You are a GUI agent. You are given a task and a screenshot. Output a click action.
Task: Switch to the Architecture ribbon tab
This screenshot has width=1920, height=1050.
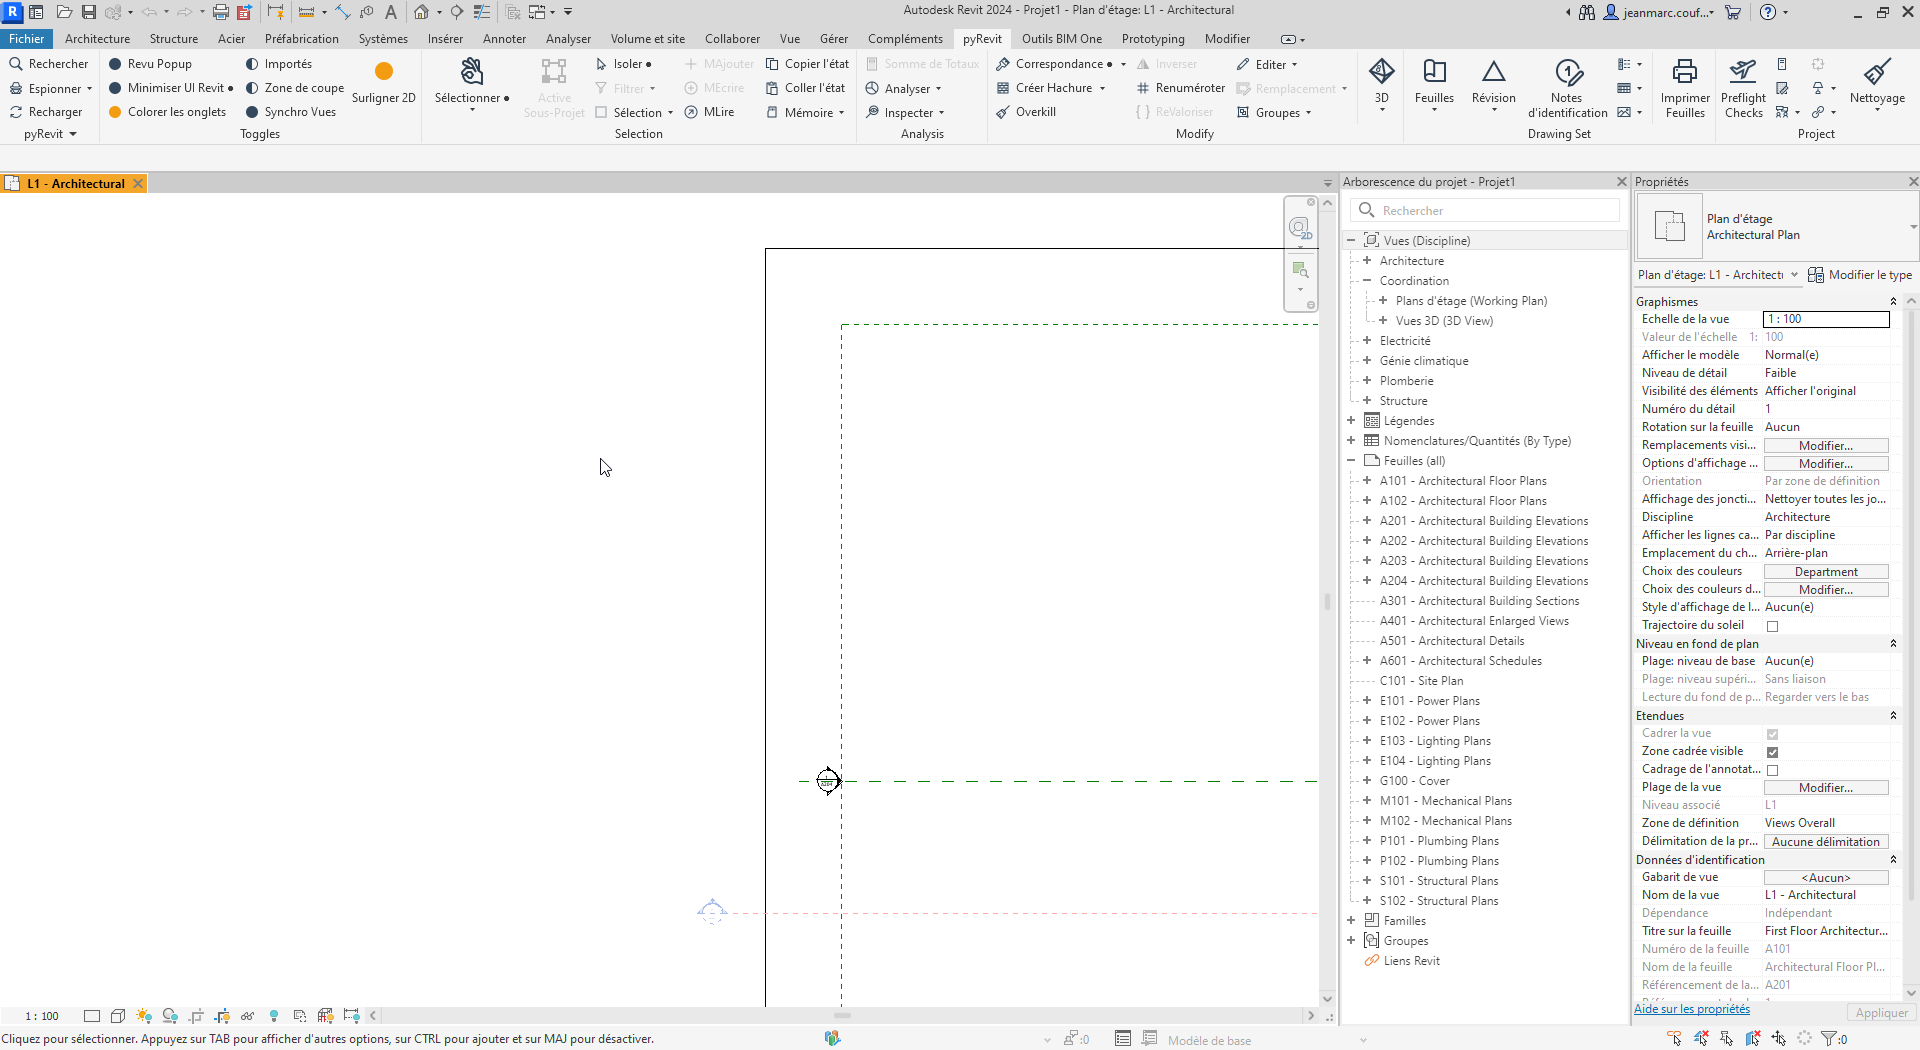pyautogui.click(x=97, y=38)
